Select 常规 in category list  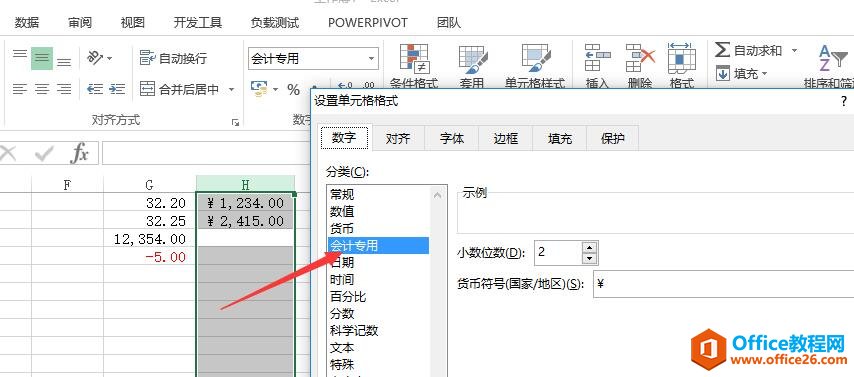(x=378, y=194)
